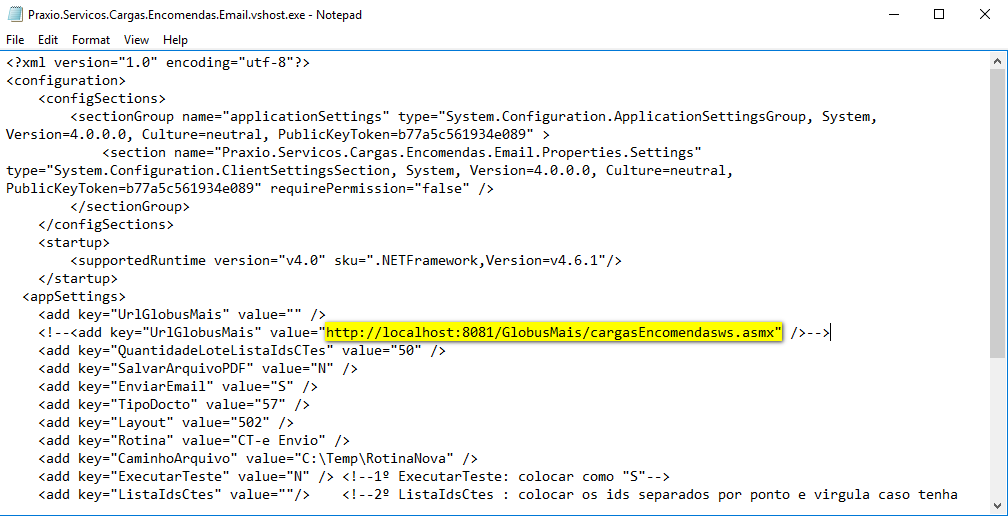
Task: Open the Help menu
Action: coord(175,40)
